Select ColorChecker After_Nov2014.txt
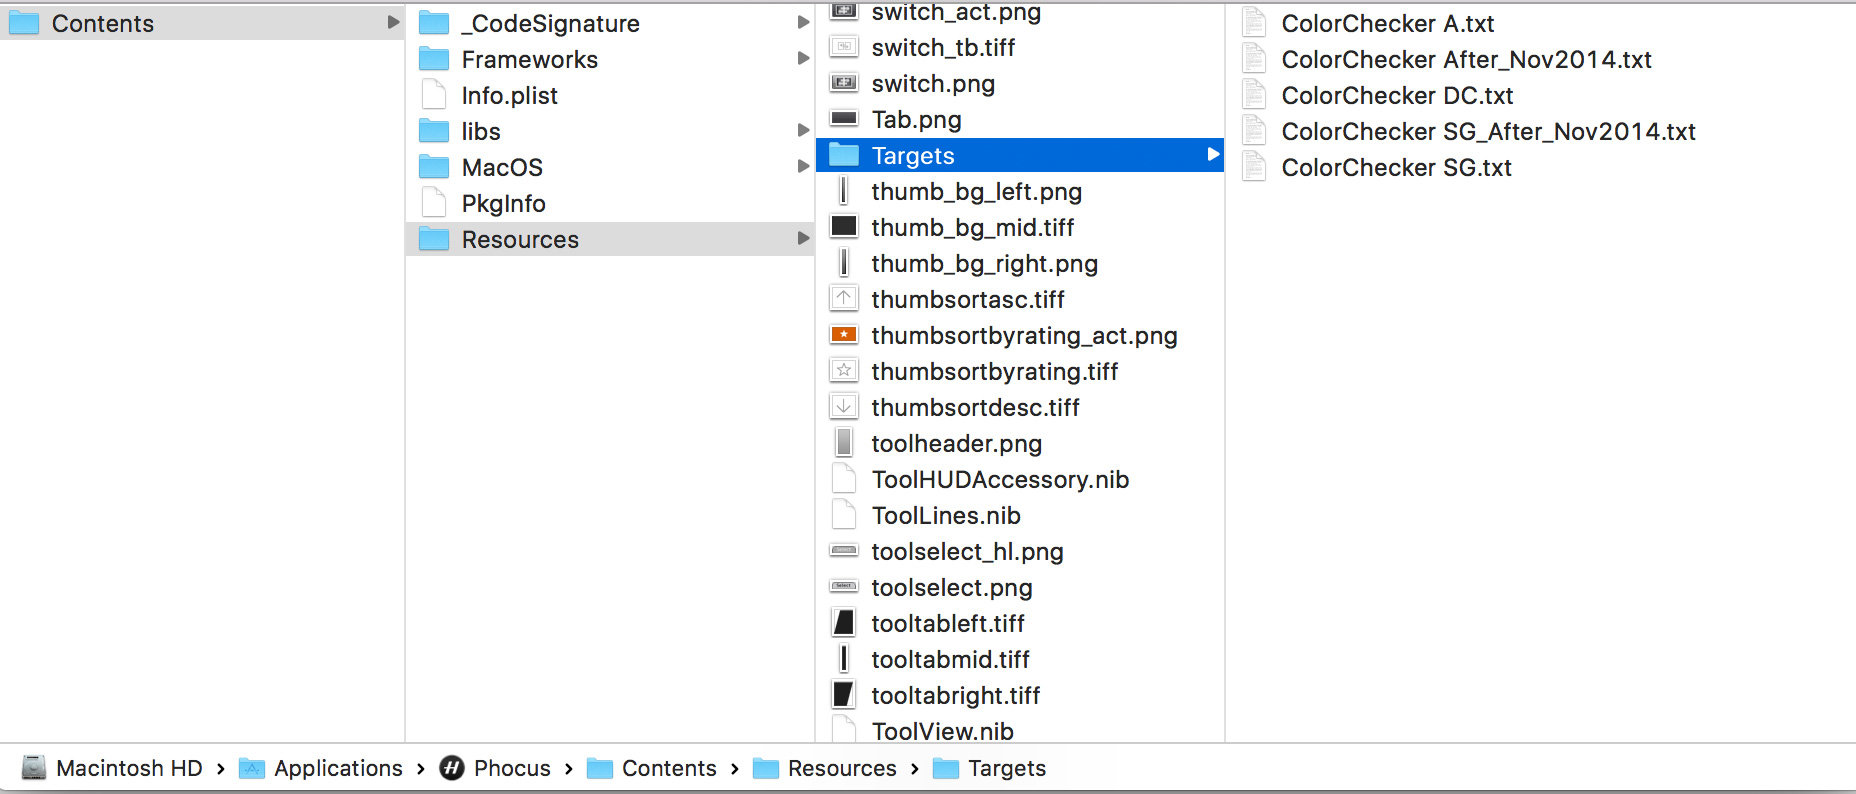This screenshot has height=794, width=1856. [1466, 59]
